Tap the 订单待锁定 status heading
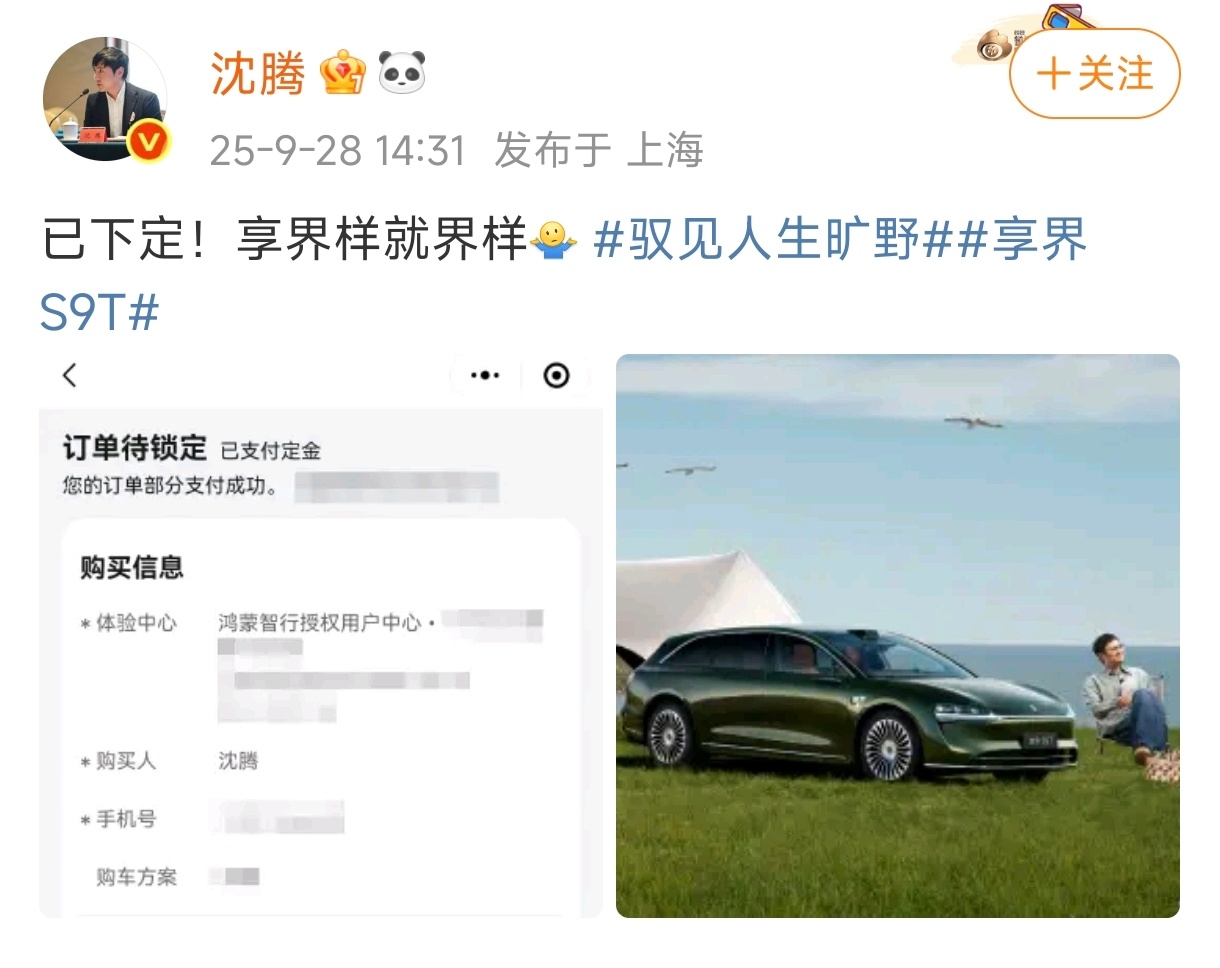 [134, 448]
